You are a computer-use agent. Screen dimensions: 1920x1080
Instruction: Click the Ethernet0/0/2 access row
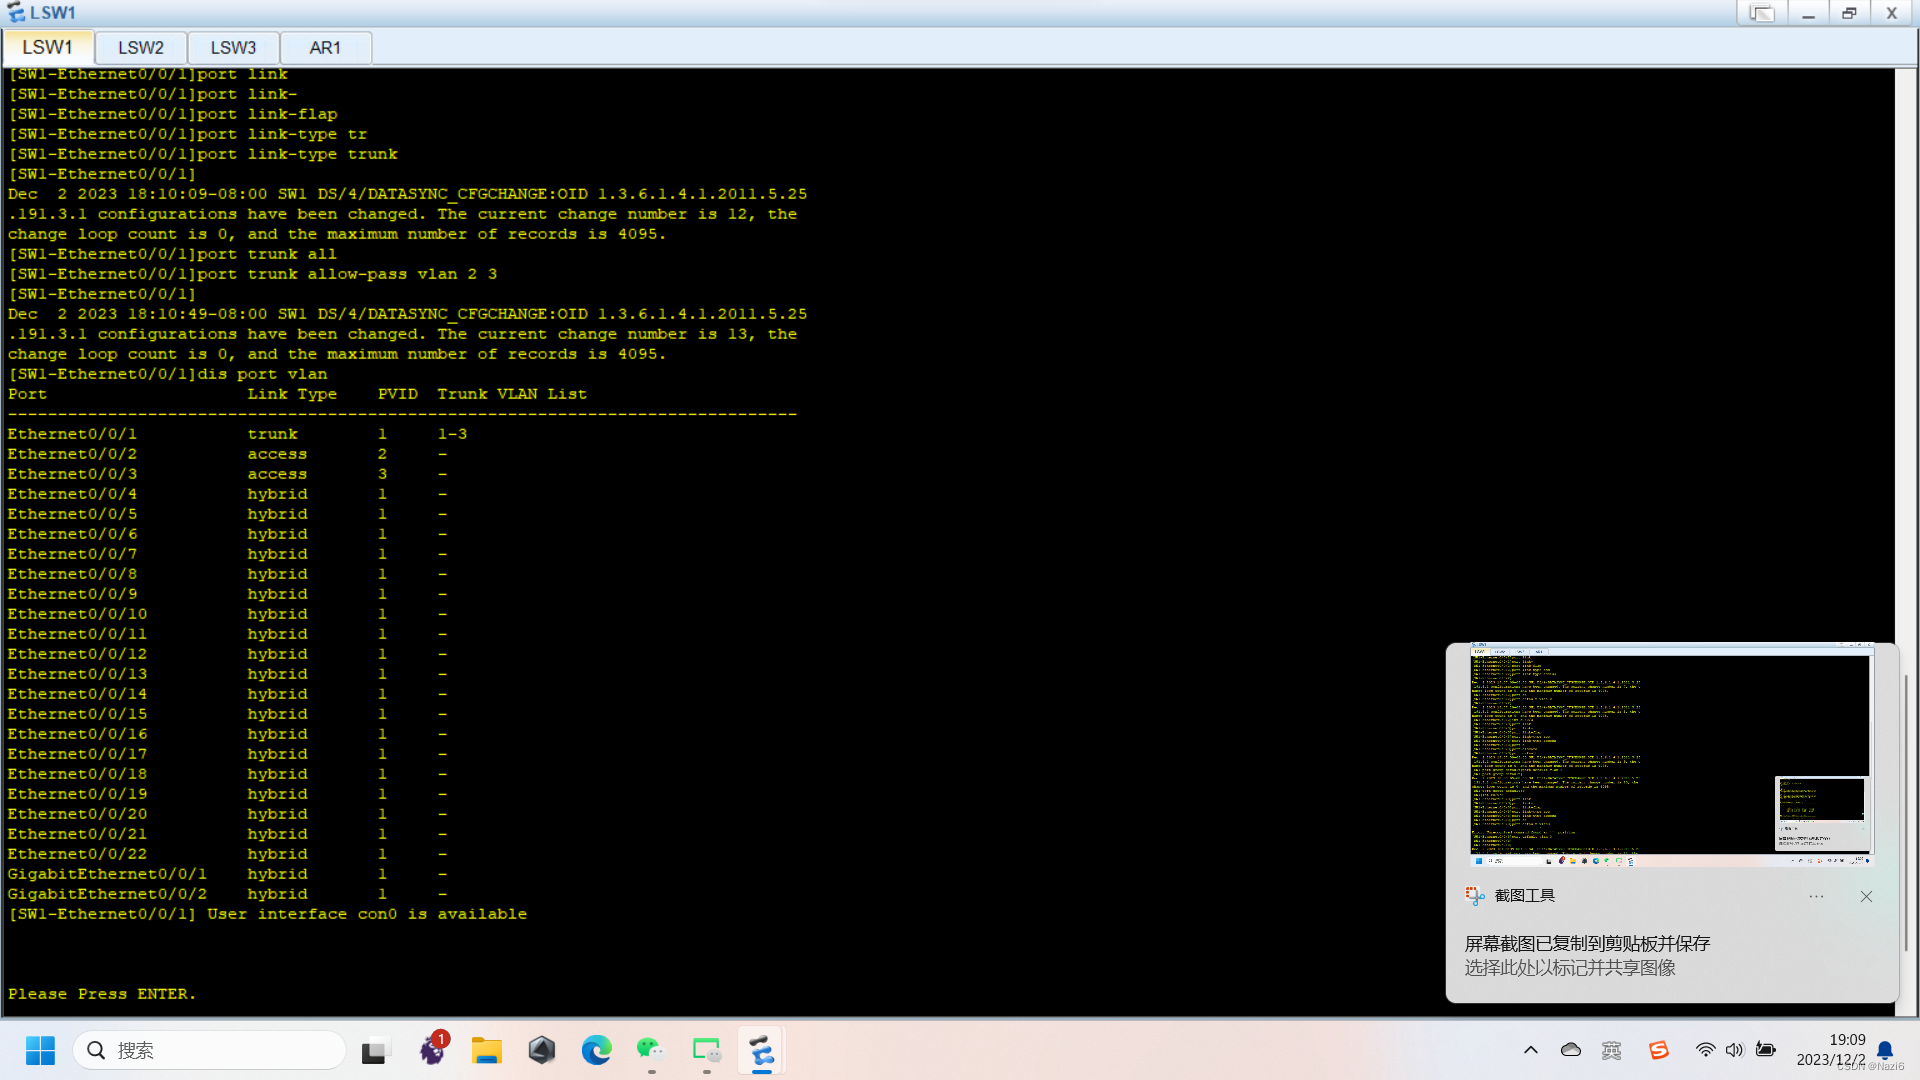pos(228,454)
